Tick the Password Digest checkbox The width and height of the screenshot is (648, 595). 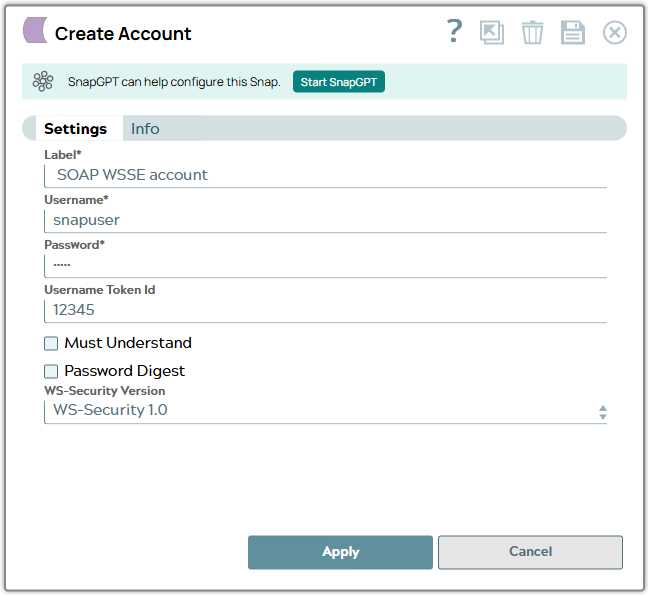51,371
